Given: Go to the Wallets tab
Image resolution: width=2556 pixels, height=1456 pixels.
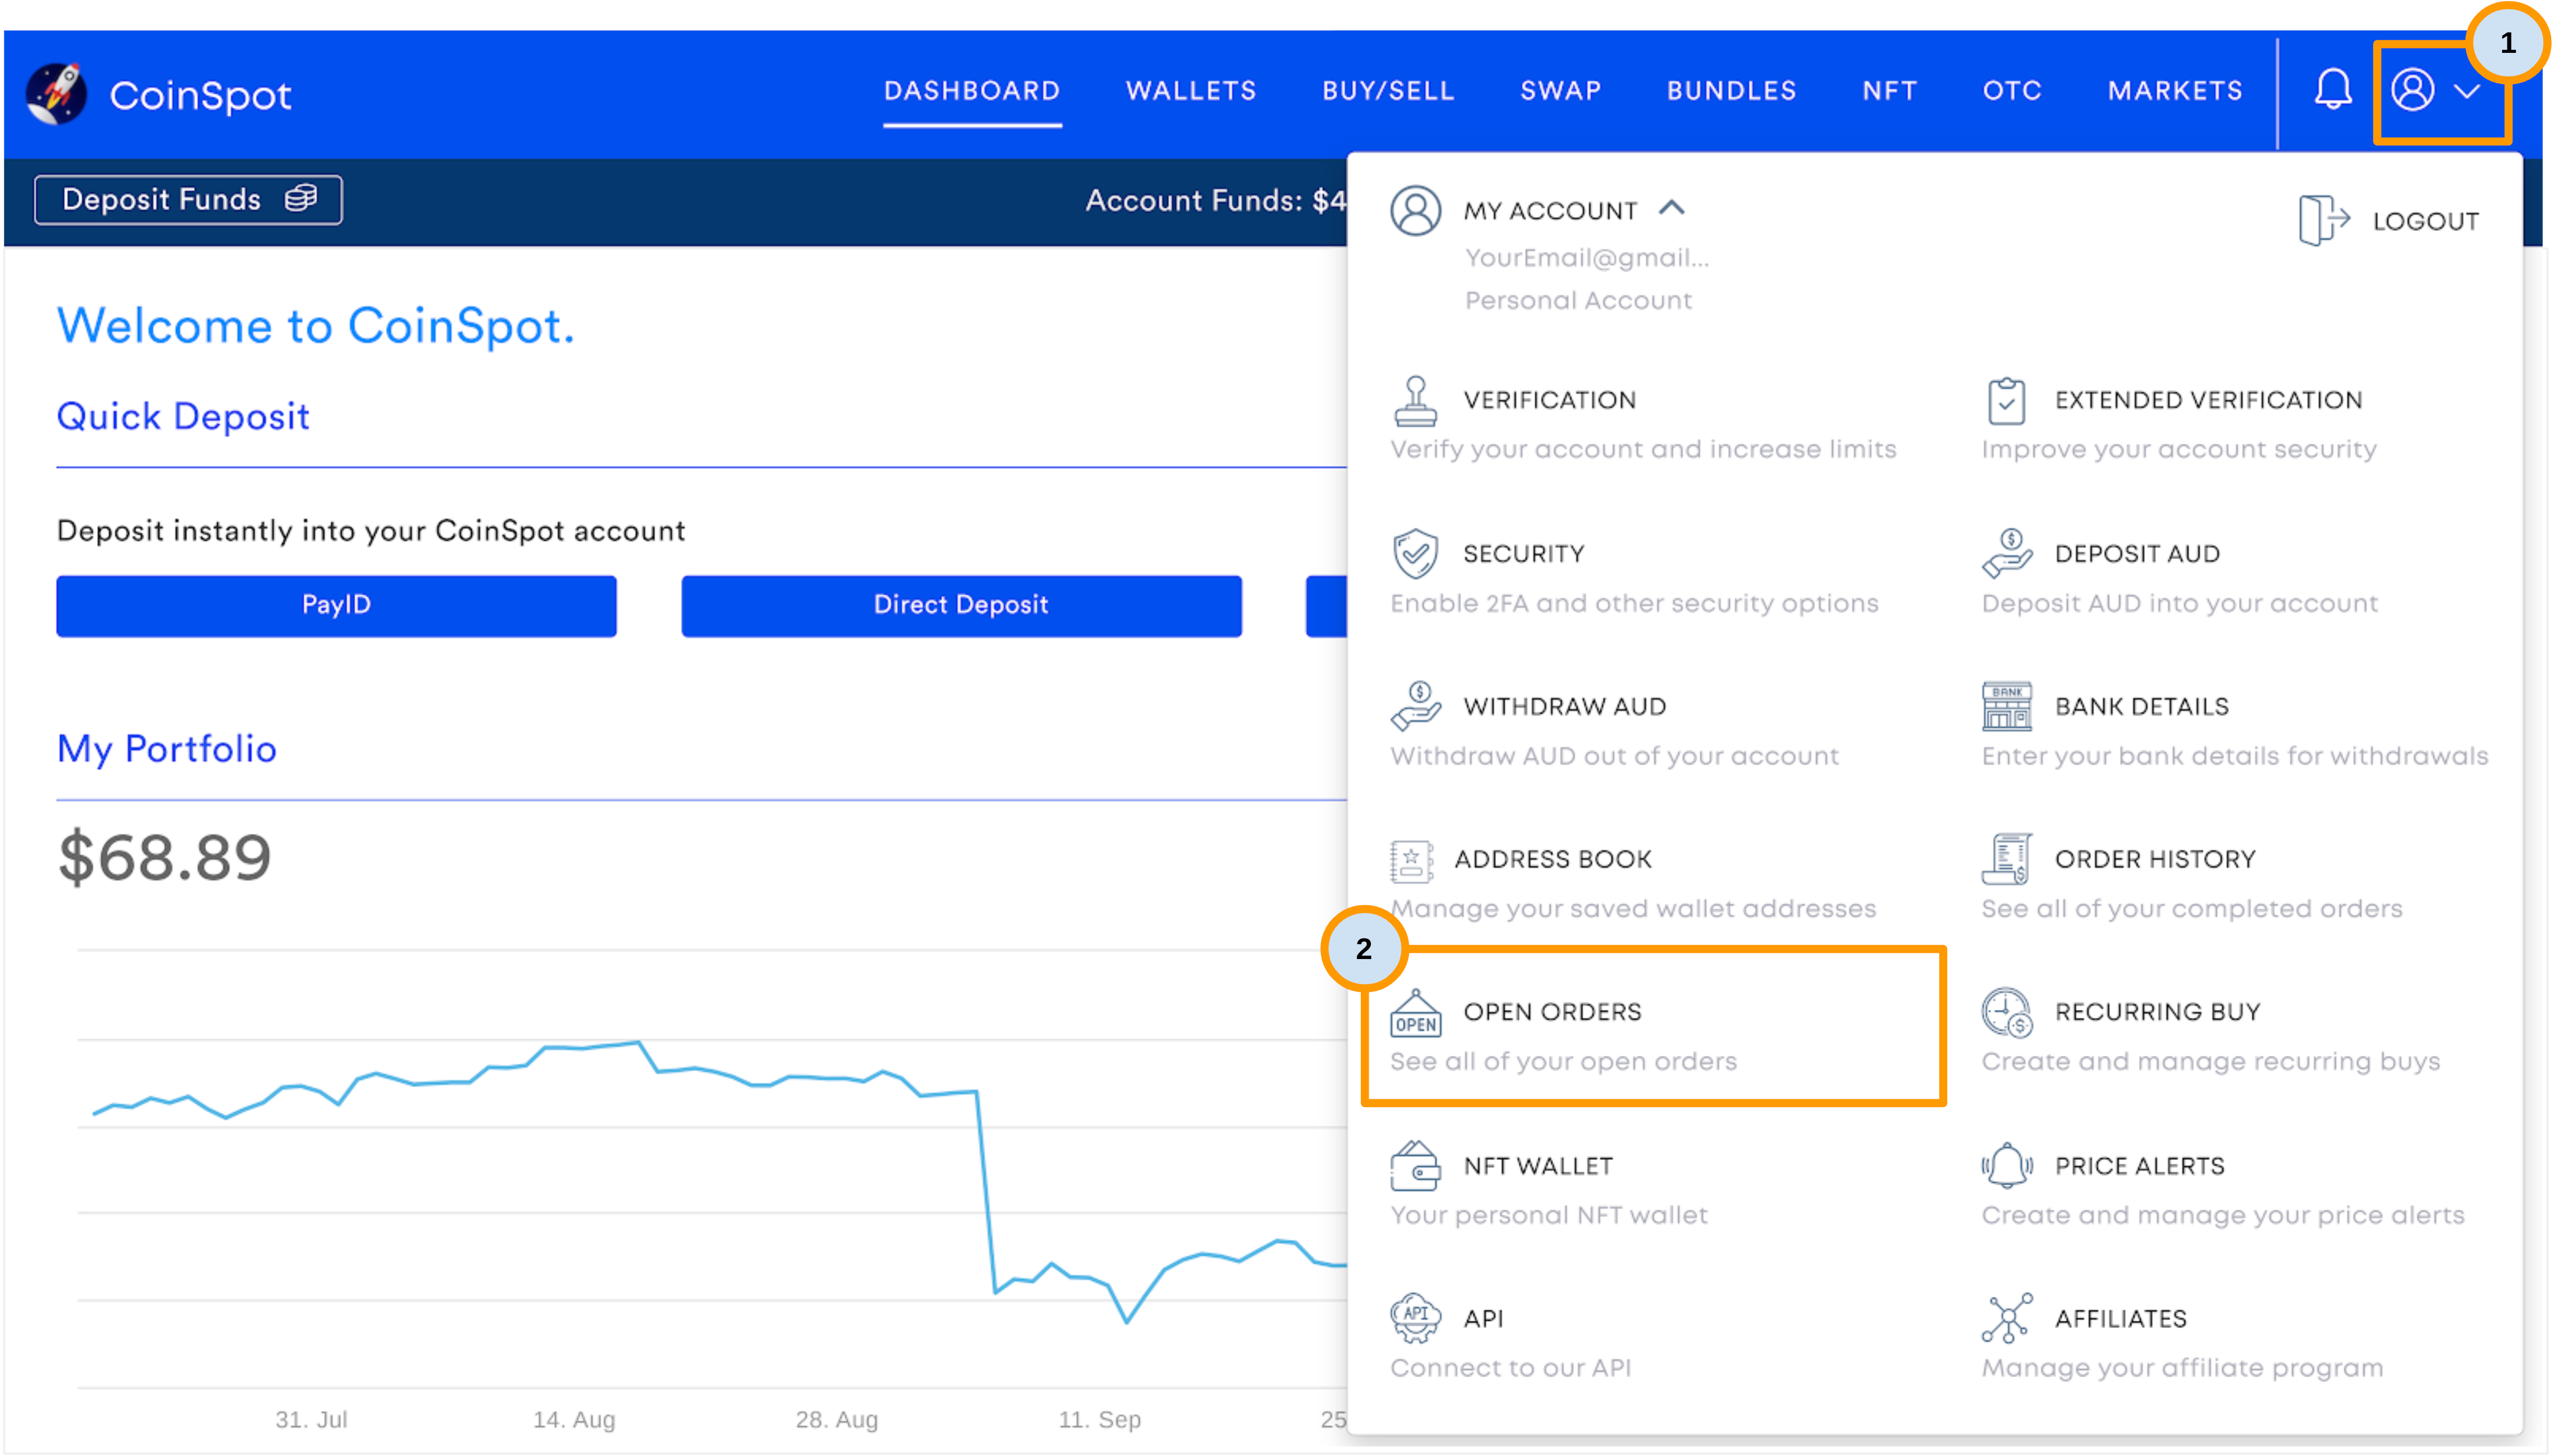Looking at the screenshot, I should 1190,91.
